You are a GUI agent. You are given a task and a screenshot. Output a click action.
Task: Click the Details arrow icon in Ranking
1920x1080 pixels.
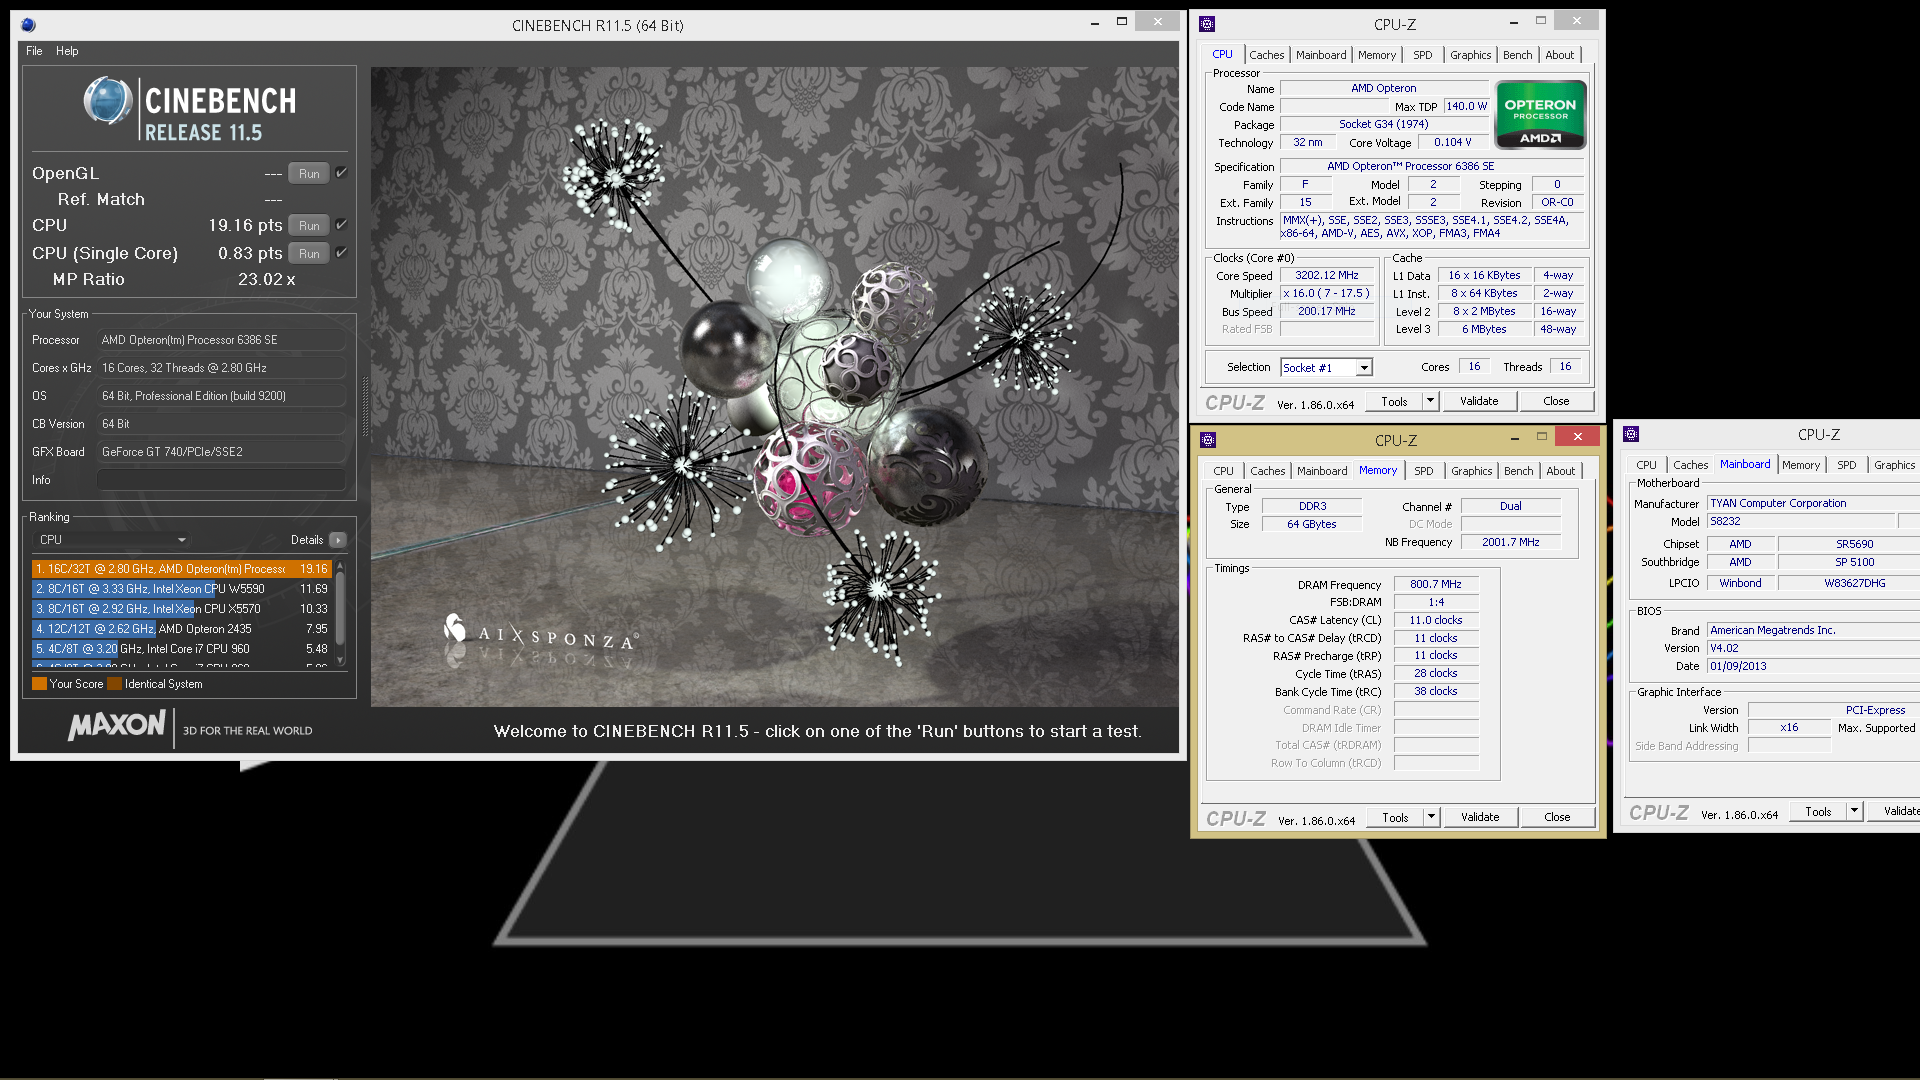coord(338,540)
